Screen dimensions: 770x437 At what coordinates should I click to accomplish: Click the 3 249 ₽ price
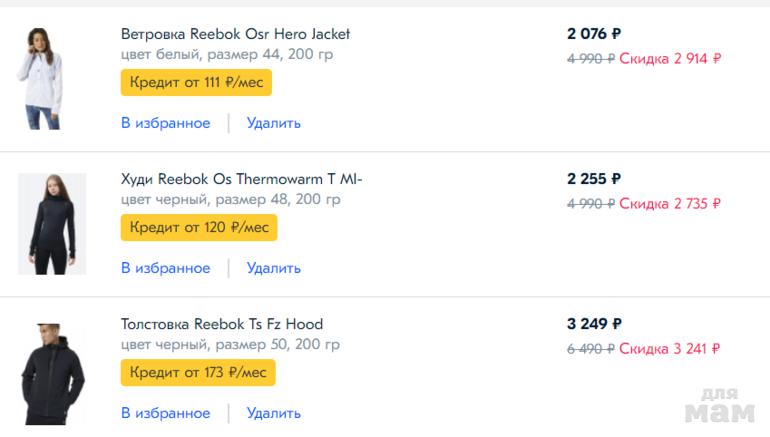pyautogui.click(x=594, y=324)
